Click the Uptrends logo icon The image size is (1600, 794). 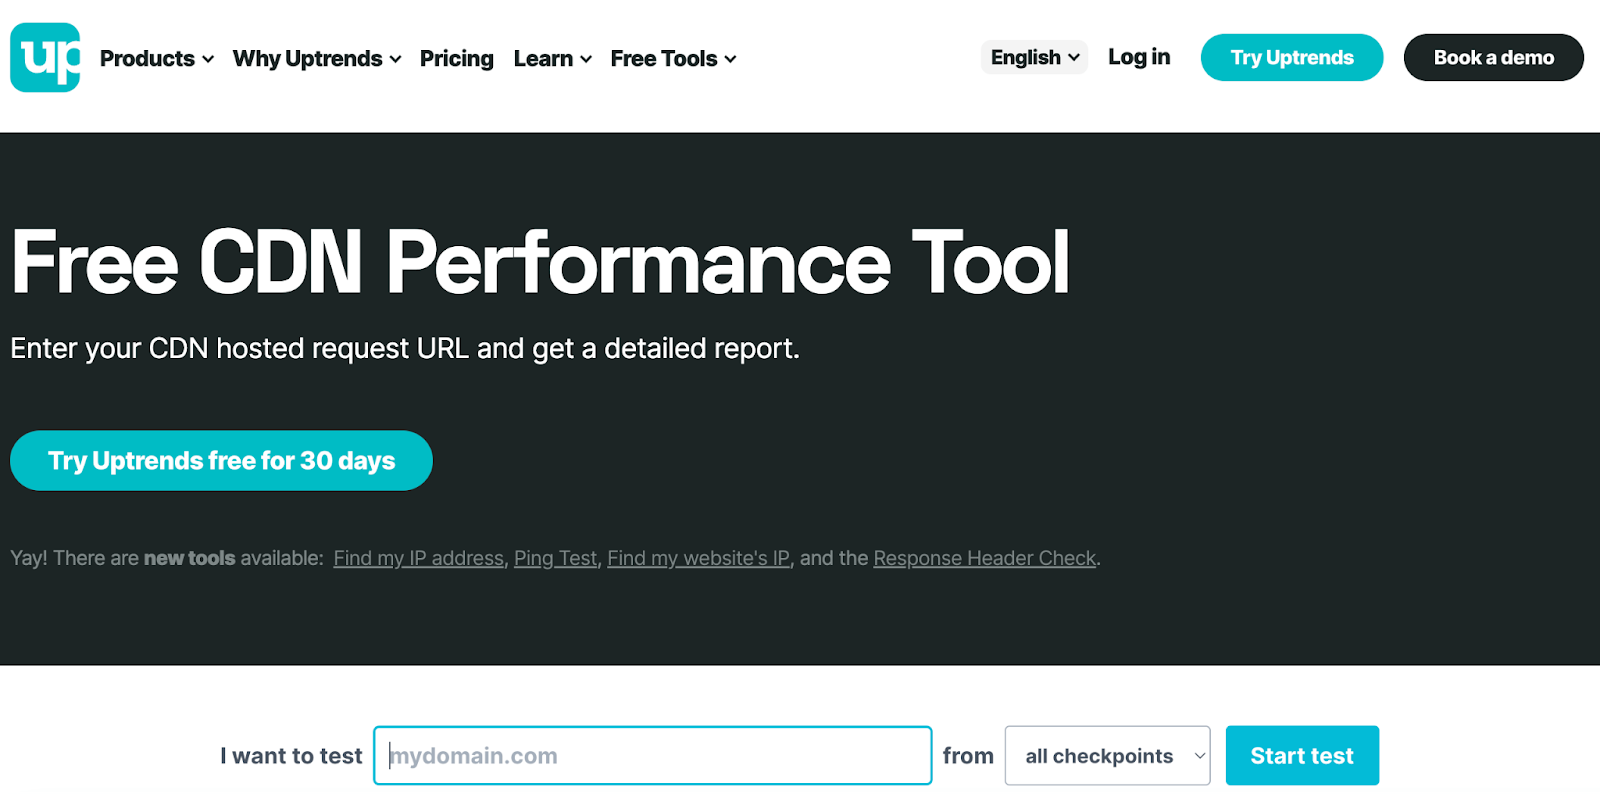click(45, 57)
